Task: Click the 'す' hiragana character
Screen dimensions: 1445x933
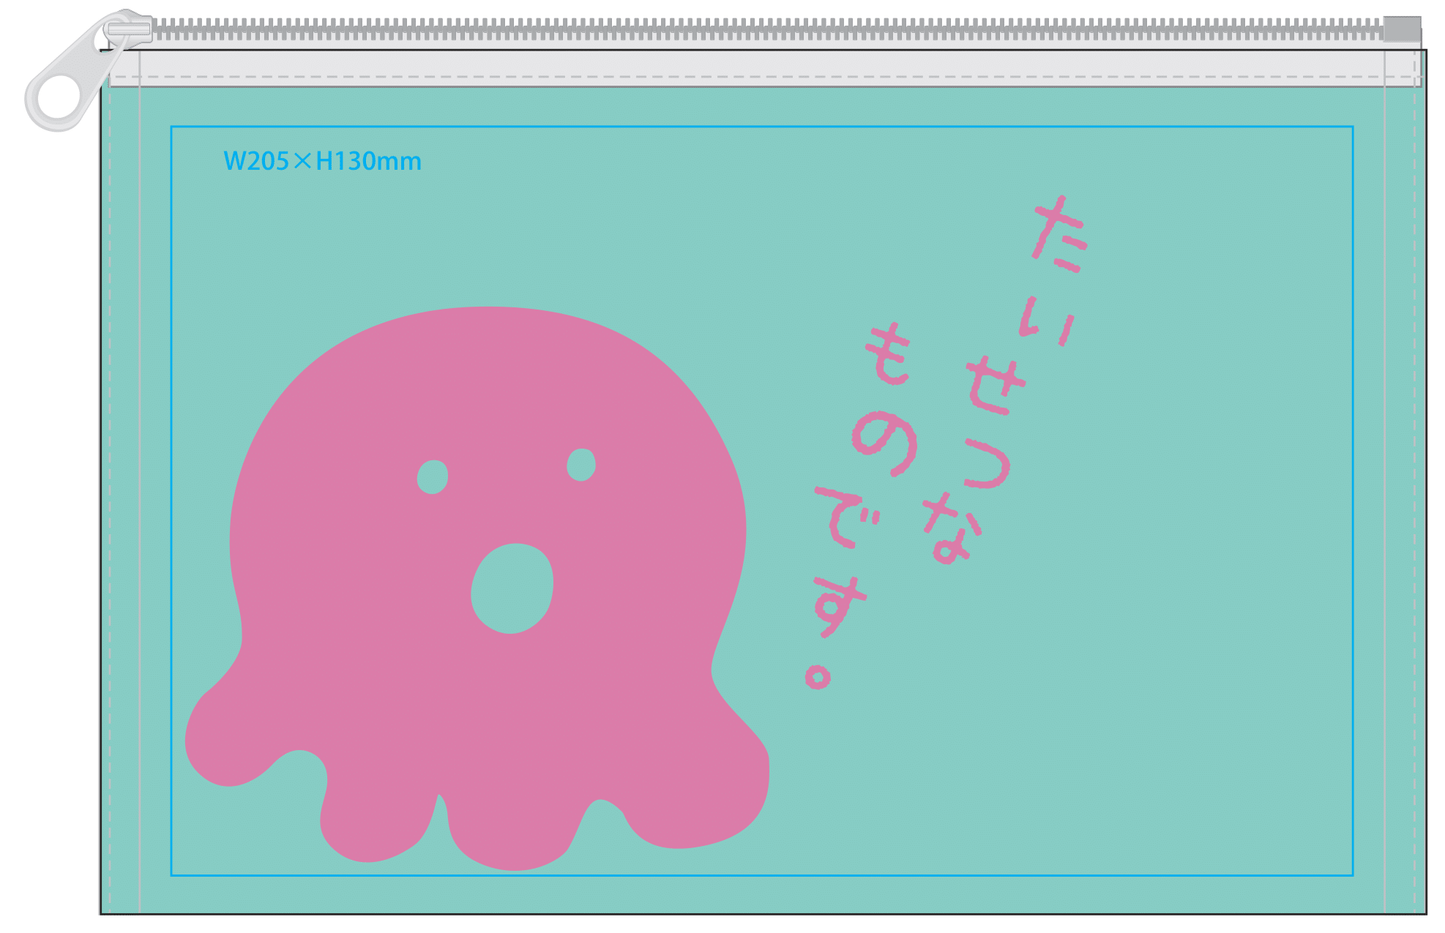Action: (x=838, y=605)
